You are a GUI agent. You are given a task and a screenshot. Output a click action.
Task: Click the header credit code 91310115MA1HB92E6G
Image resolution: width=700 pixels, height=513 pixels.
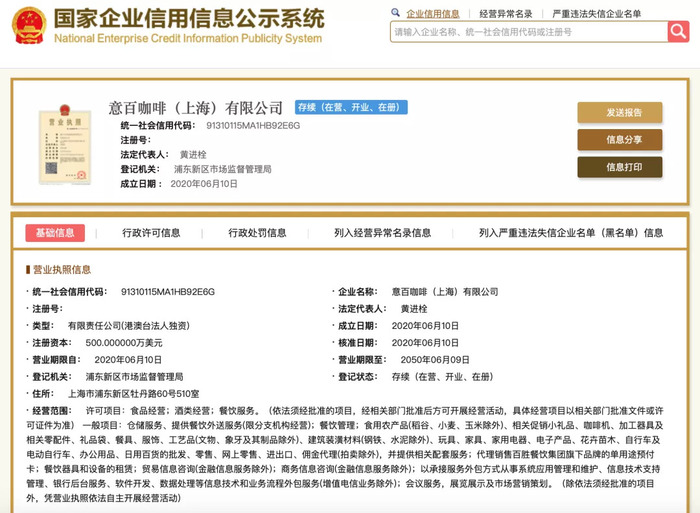253,125
